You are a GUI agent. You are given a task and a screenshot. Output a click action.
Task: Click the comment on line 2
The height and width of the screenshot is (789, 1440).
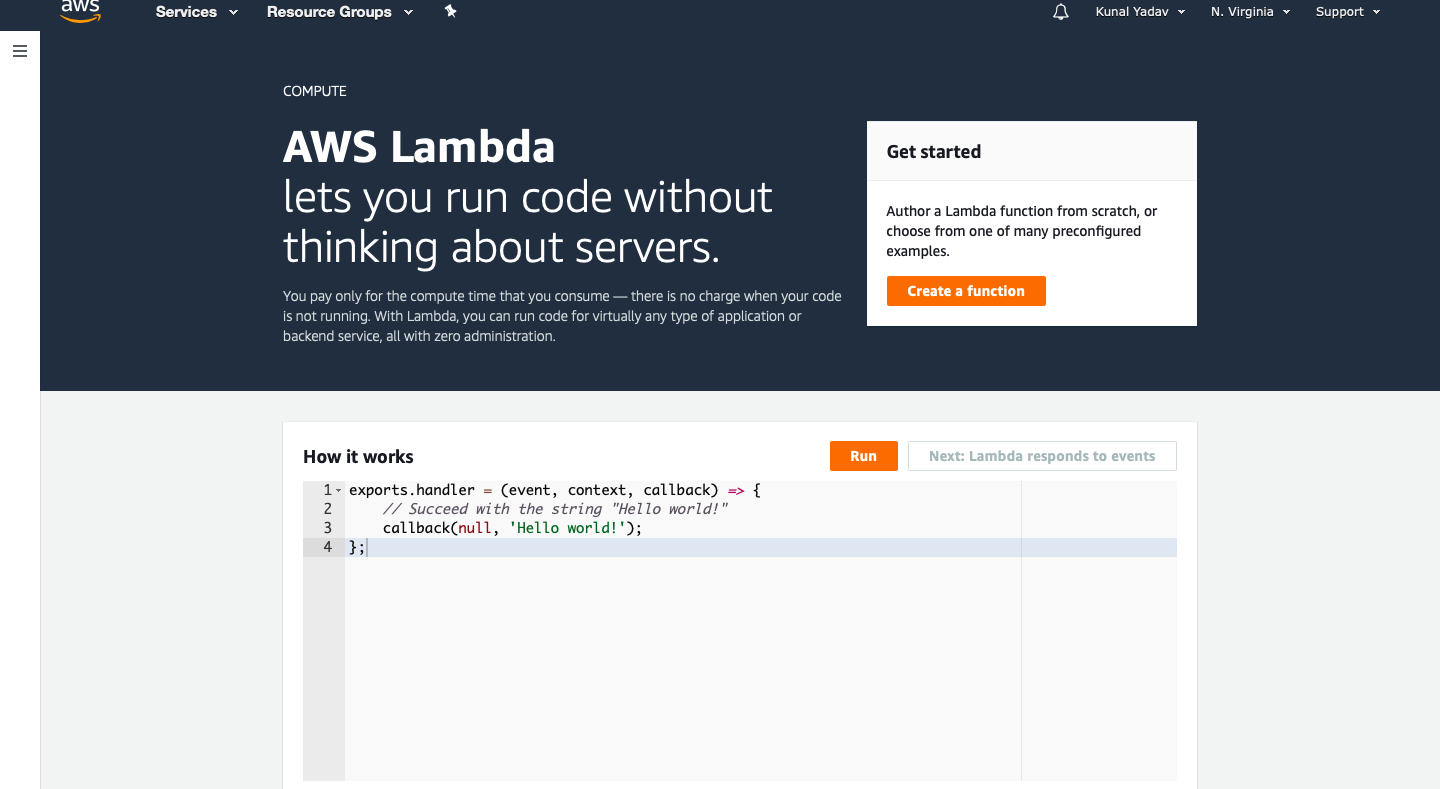click(555, 509)
